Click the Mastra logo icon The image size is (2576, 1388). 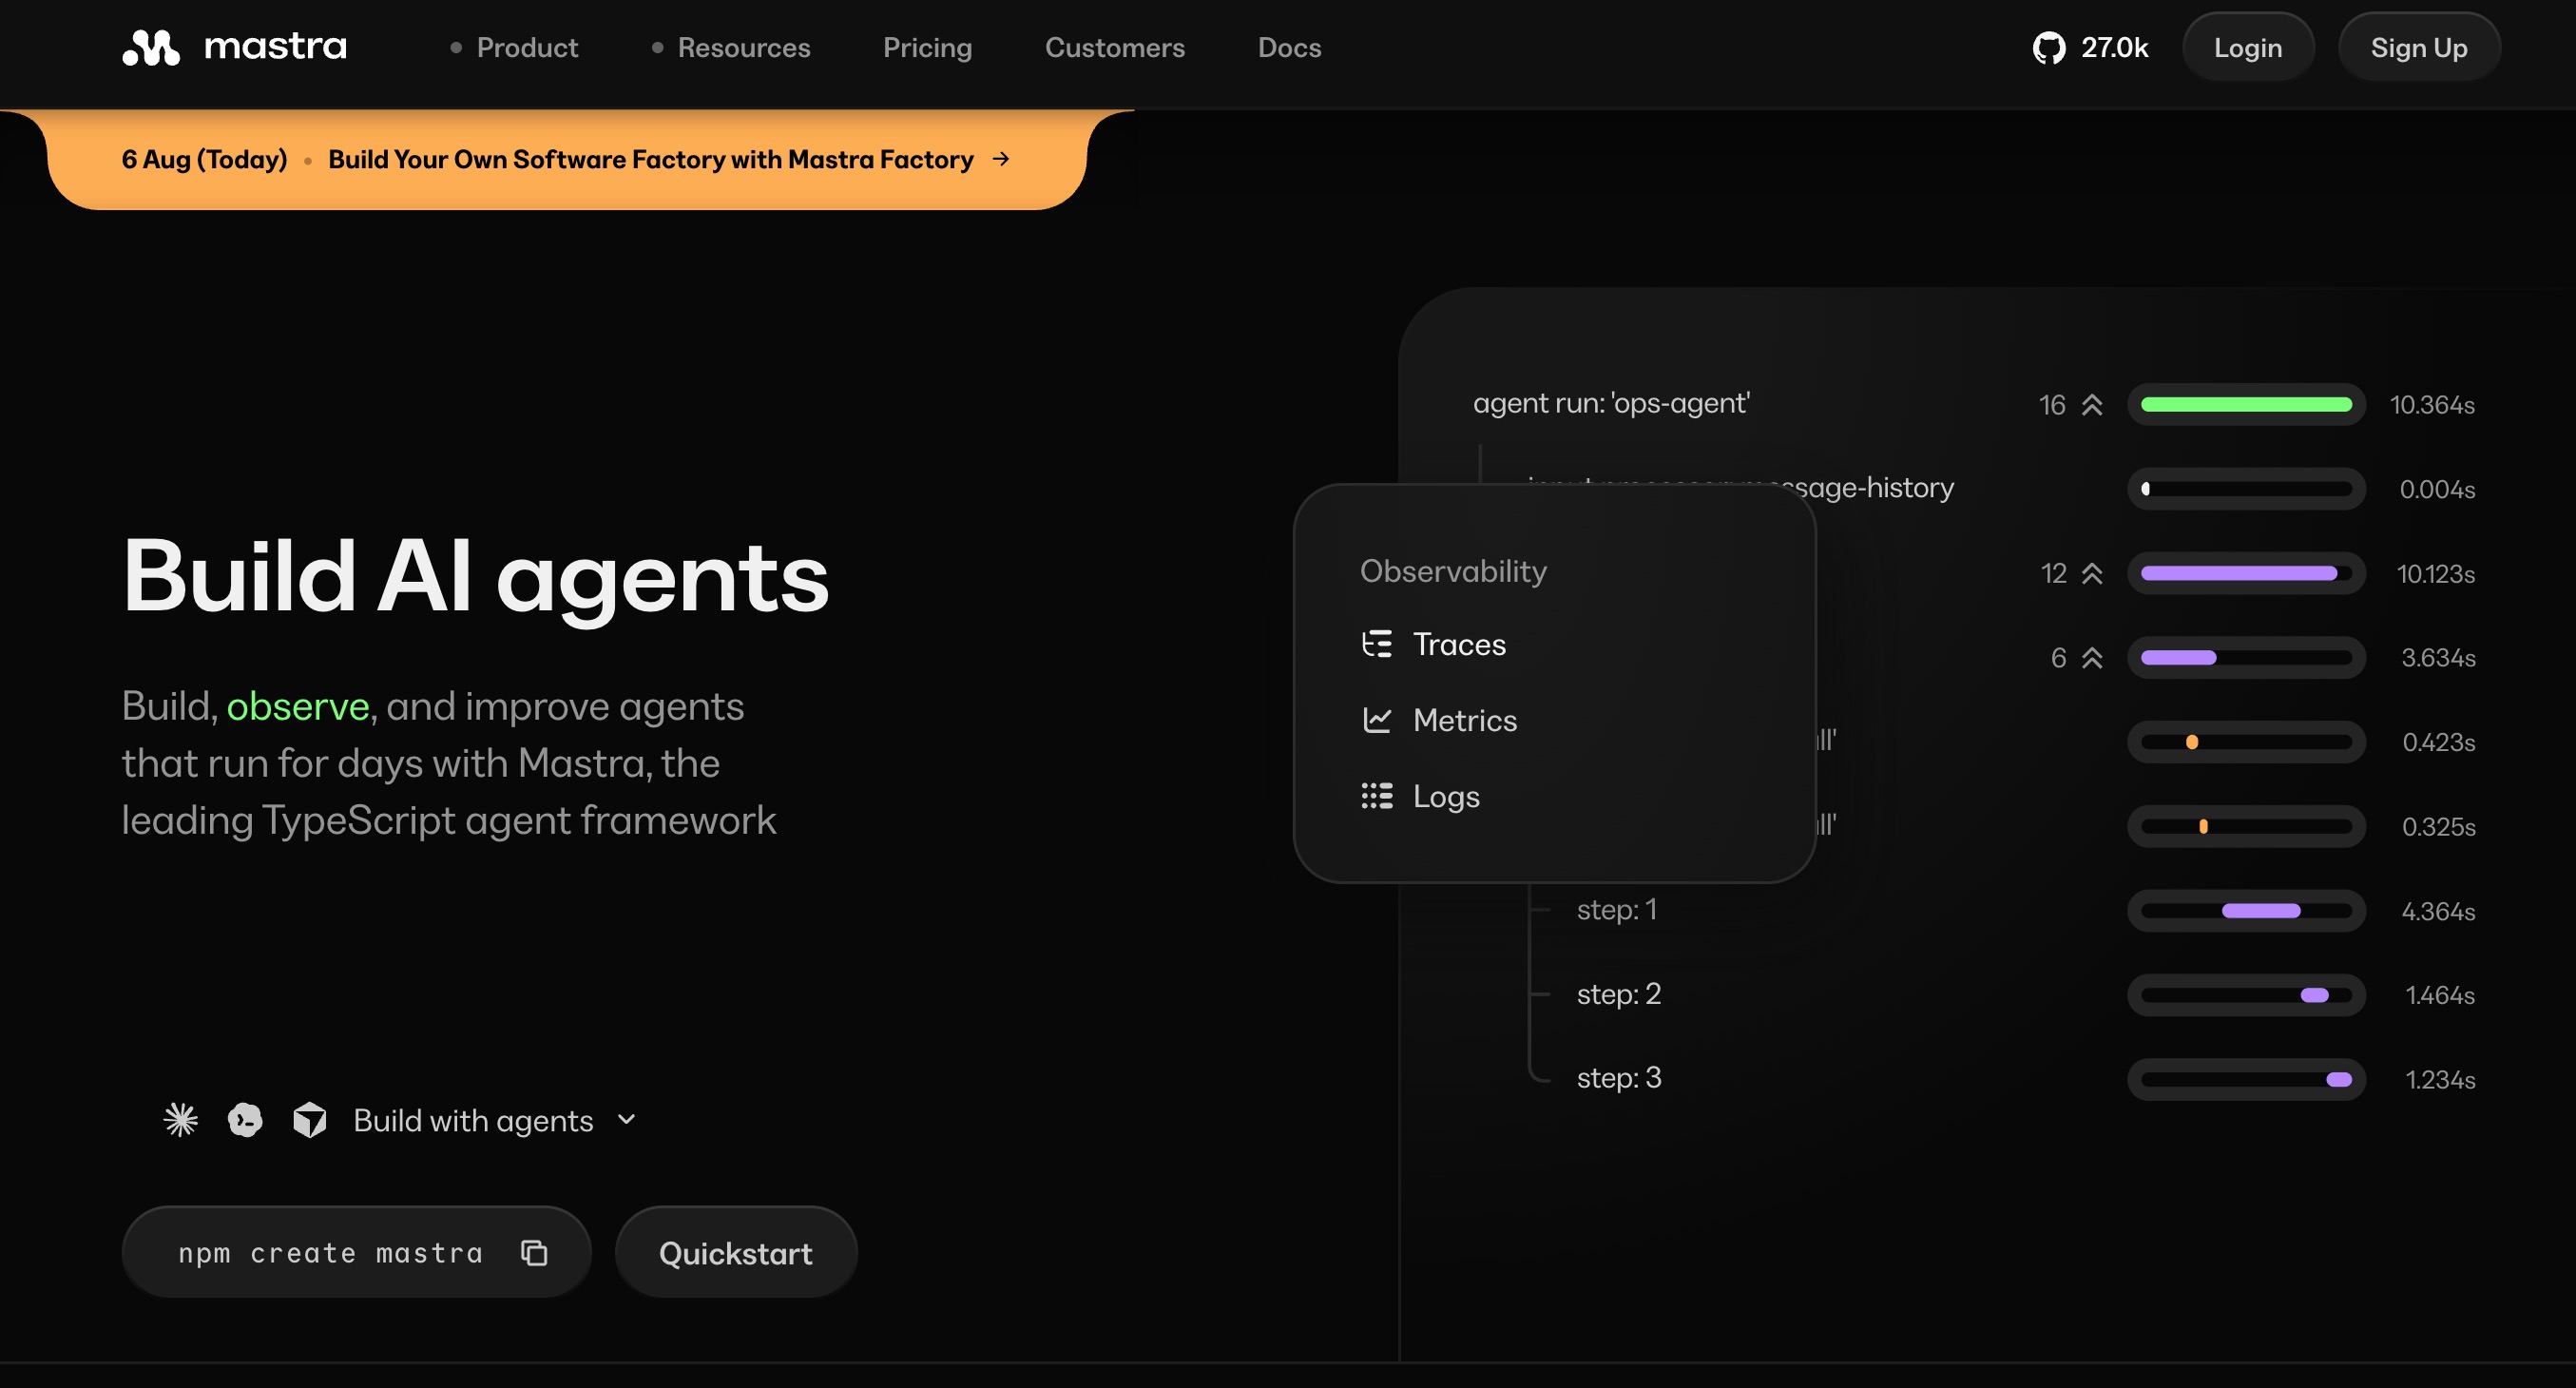click(x=151, y=47)
